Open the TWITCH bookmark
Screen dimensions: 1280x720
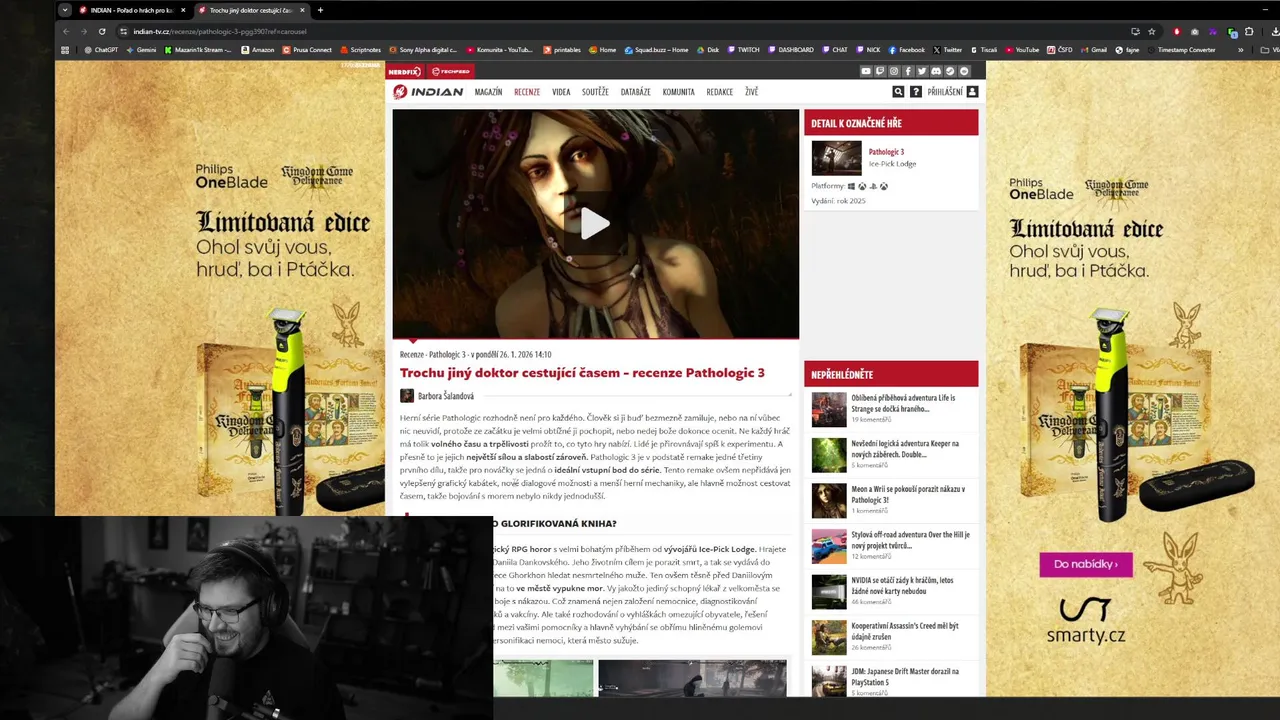743,49
